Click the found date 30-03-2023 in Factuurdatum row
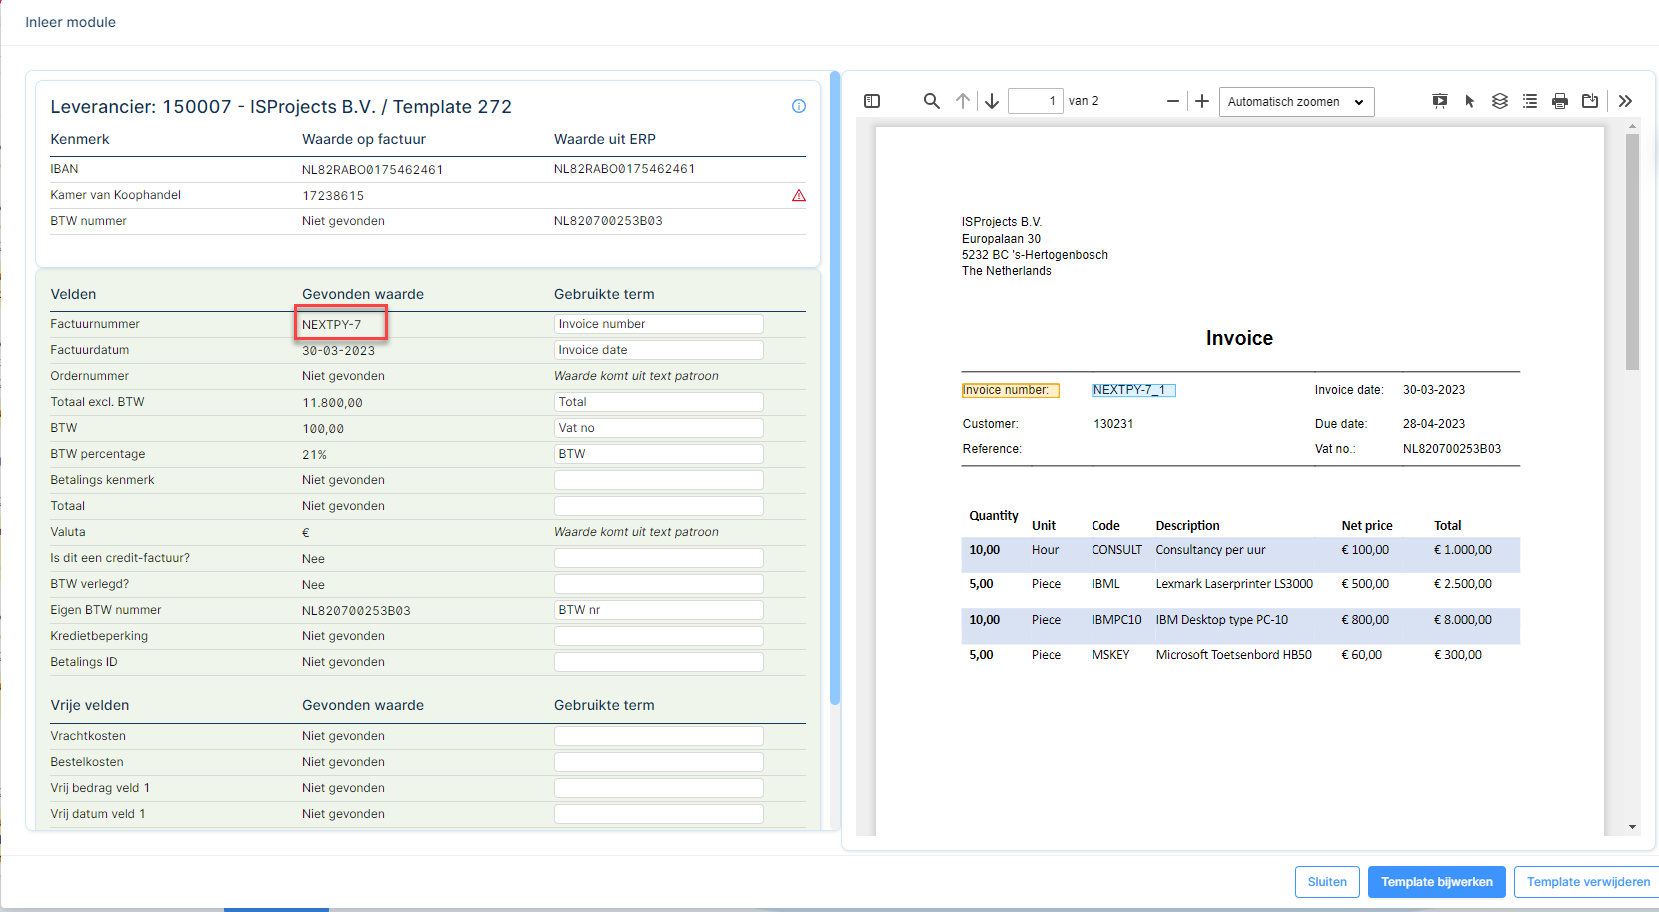 coord(339,351)
